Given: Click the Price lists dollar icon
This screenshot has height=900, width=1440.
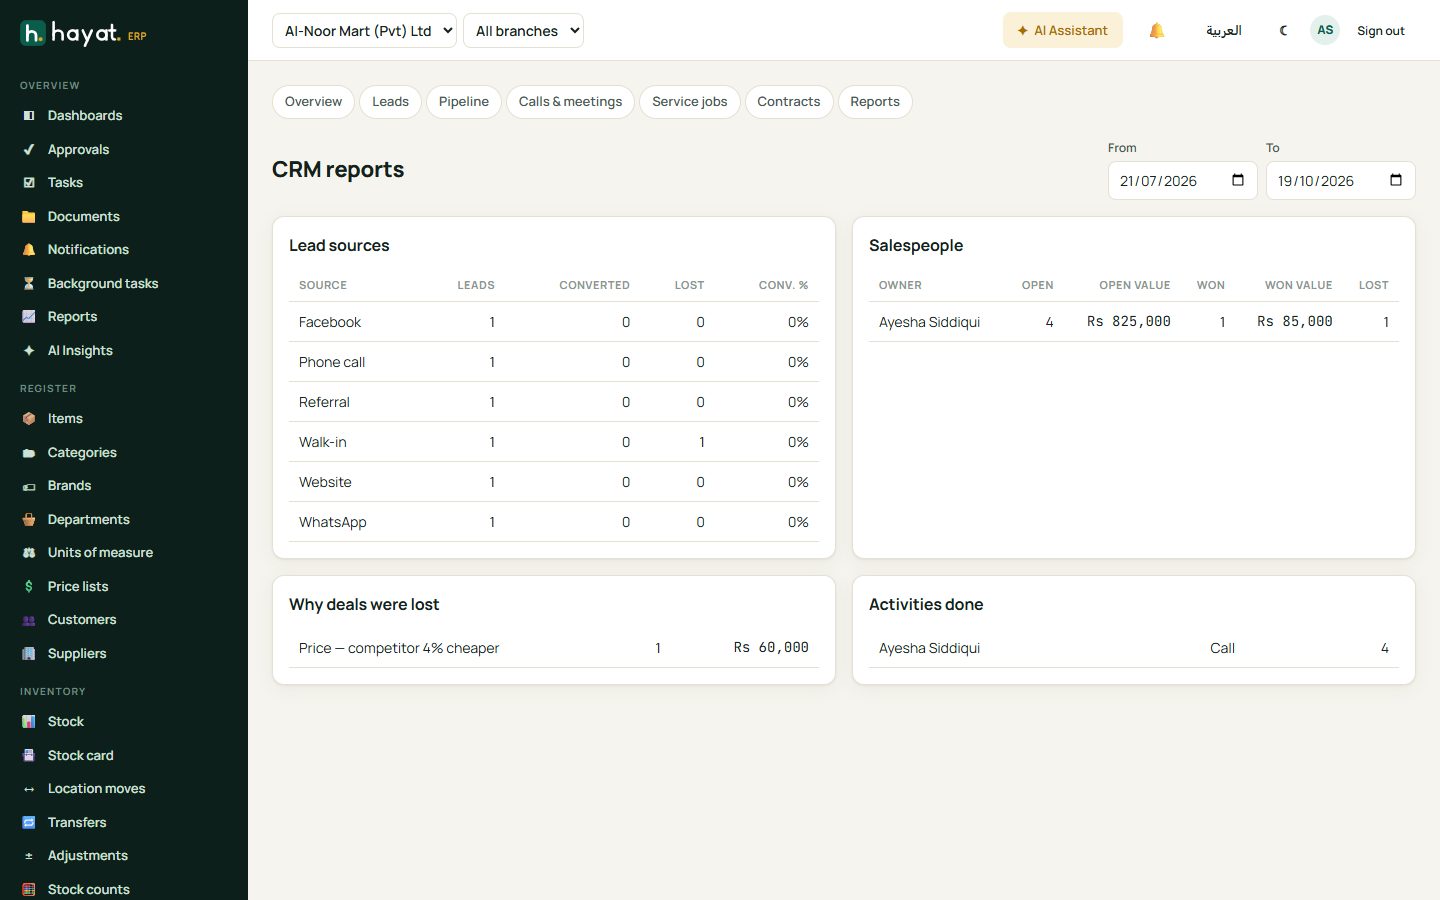Looking at the screenshot, I should point(29,587).
